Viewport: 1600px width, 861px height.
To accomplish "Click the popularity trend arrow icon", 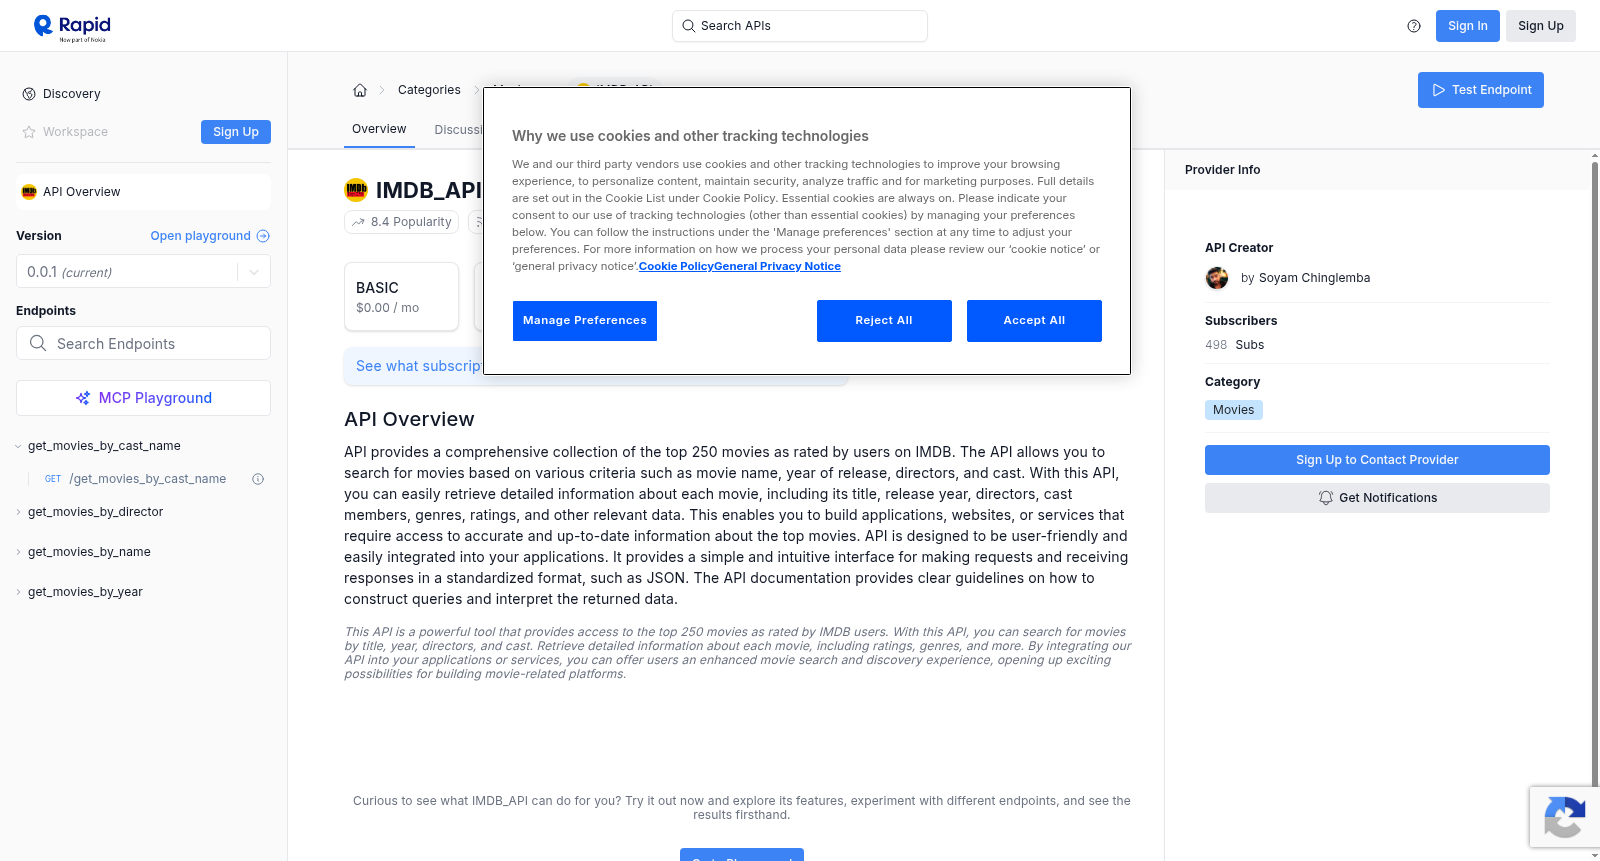I will pyautogui.click(x=359, y=222).
